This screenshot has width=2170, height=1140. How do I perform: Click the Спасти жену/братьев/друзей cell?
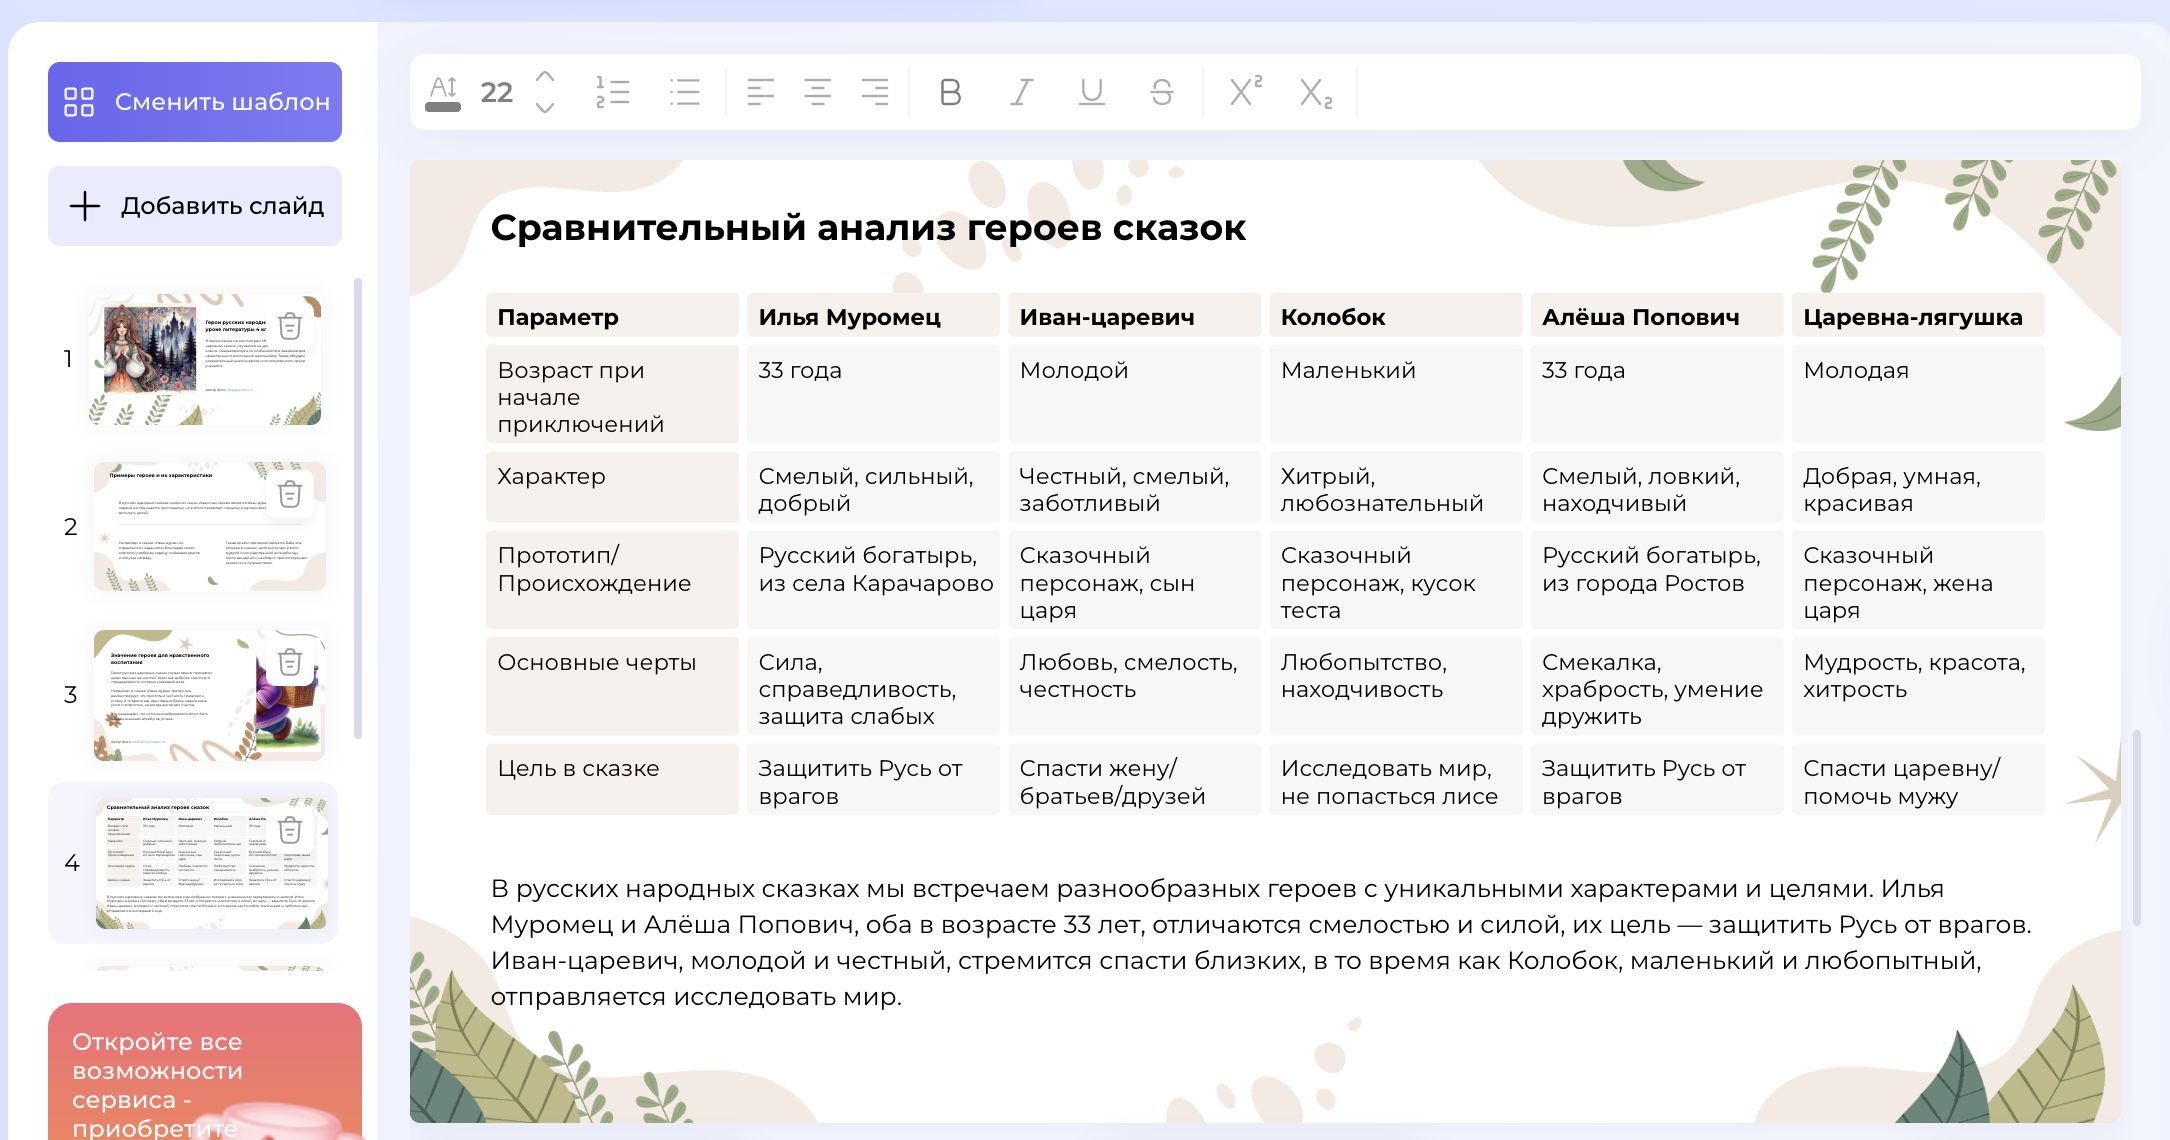point(1134,780)
